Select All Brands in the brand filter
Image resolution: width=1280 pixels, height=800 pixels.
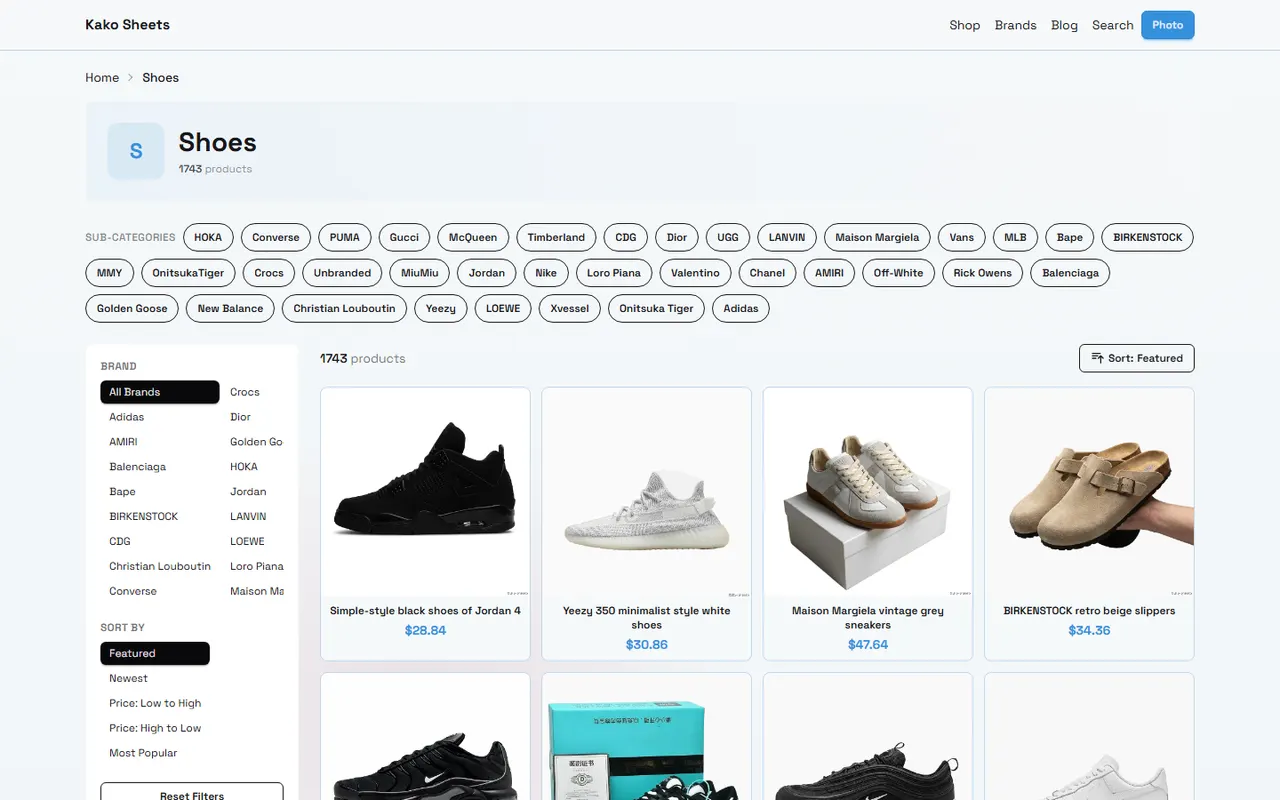click(160, 392)
